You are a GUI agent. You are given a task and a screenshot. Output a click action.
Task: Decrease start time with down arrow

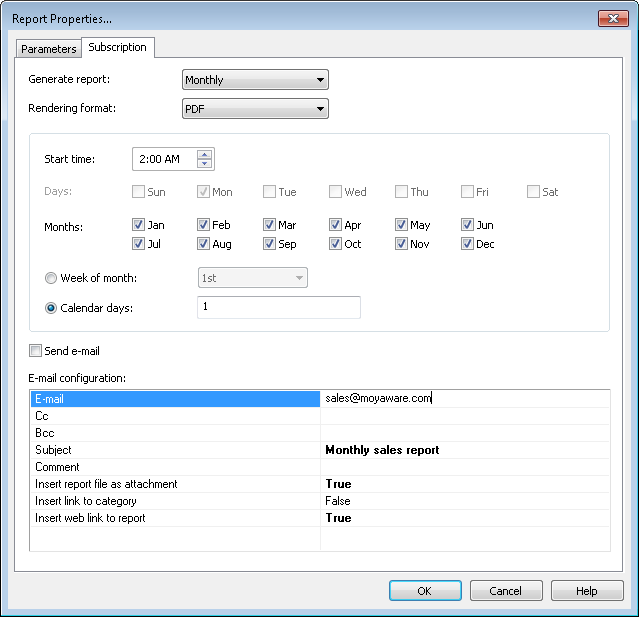204,164
